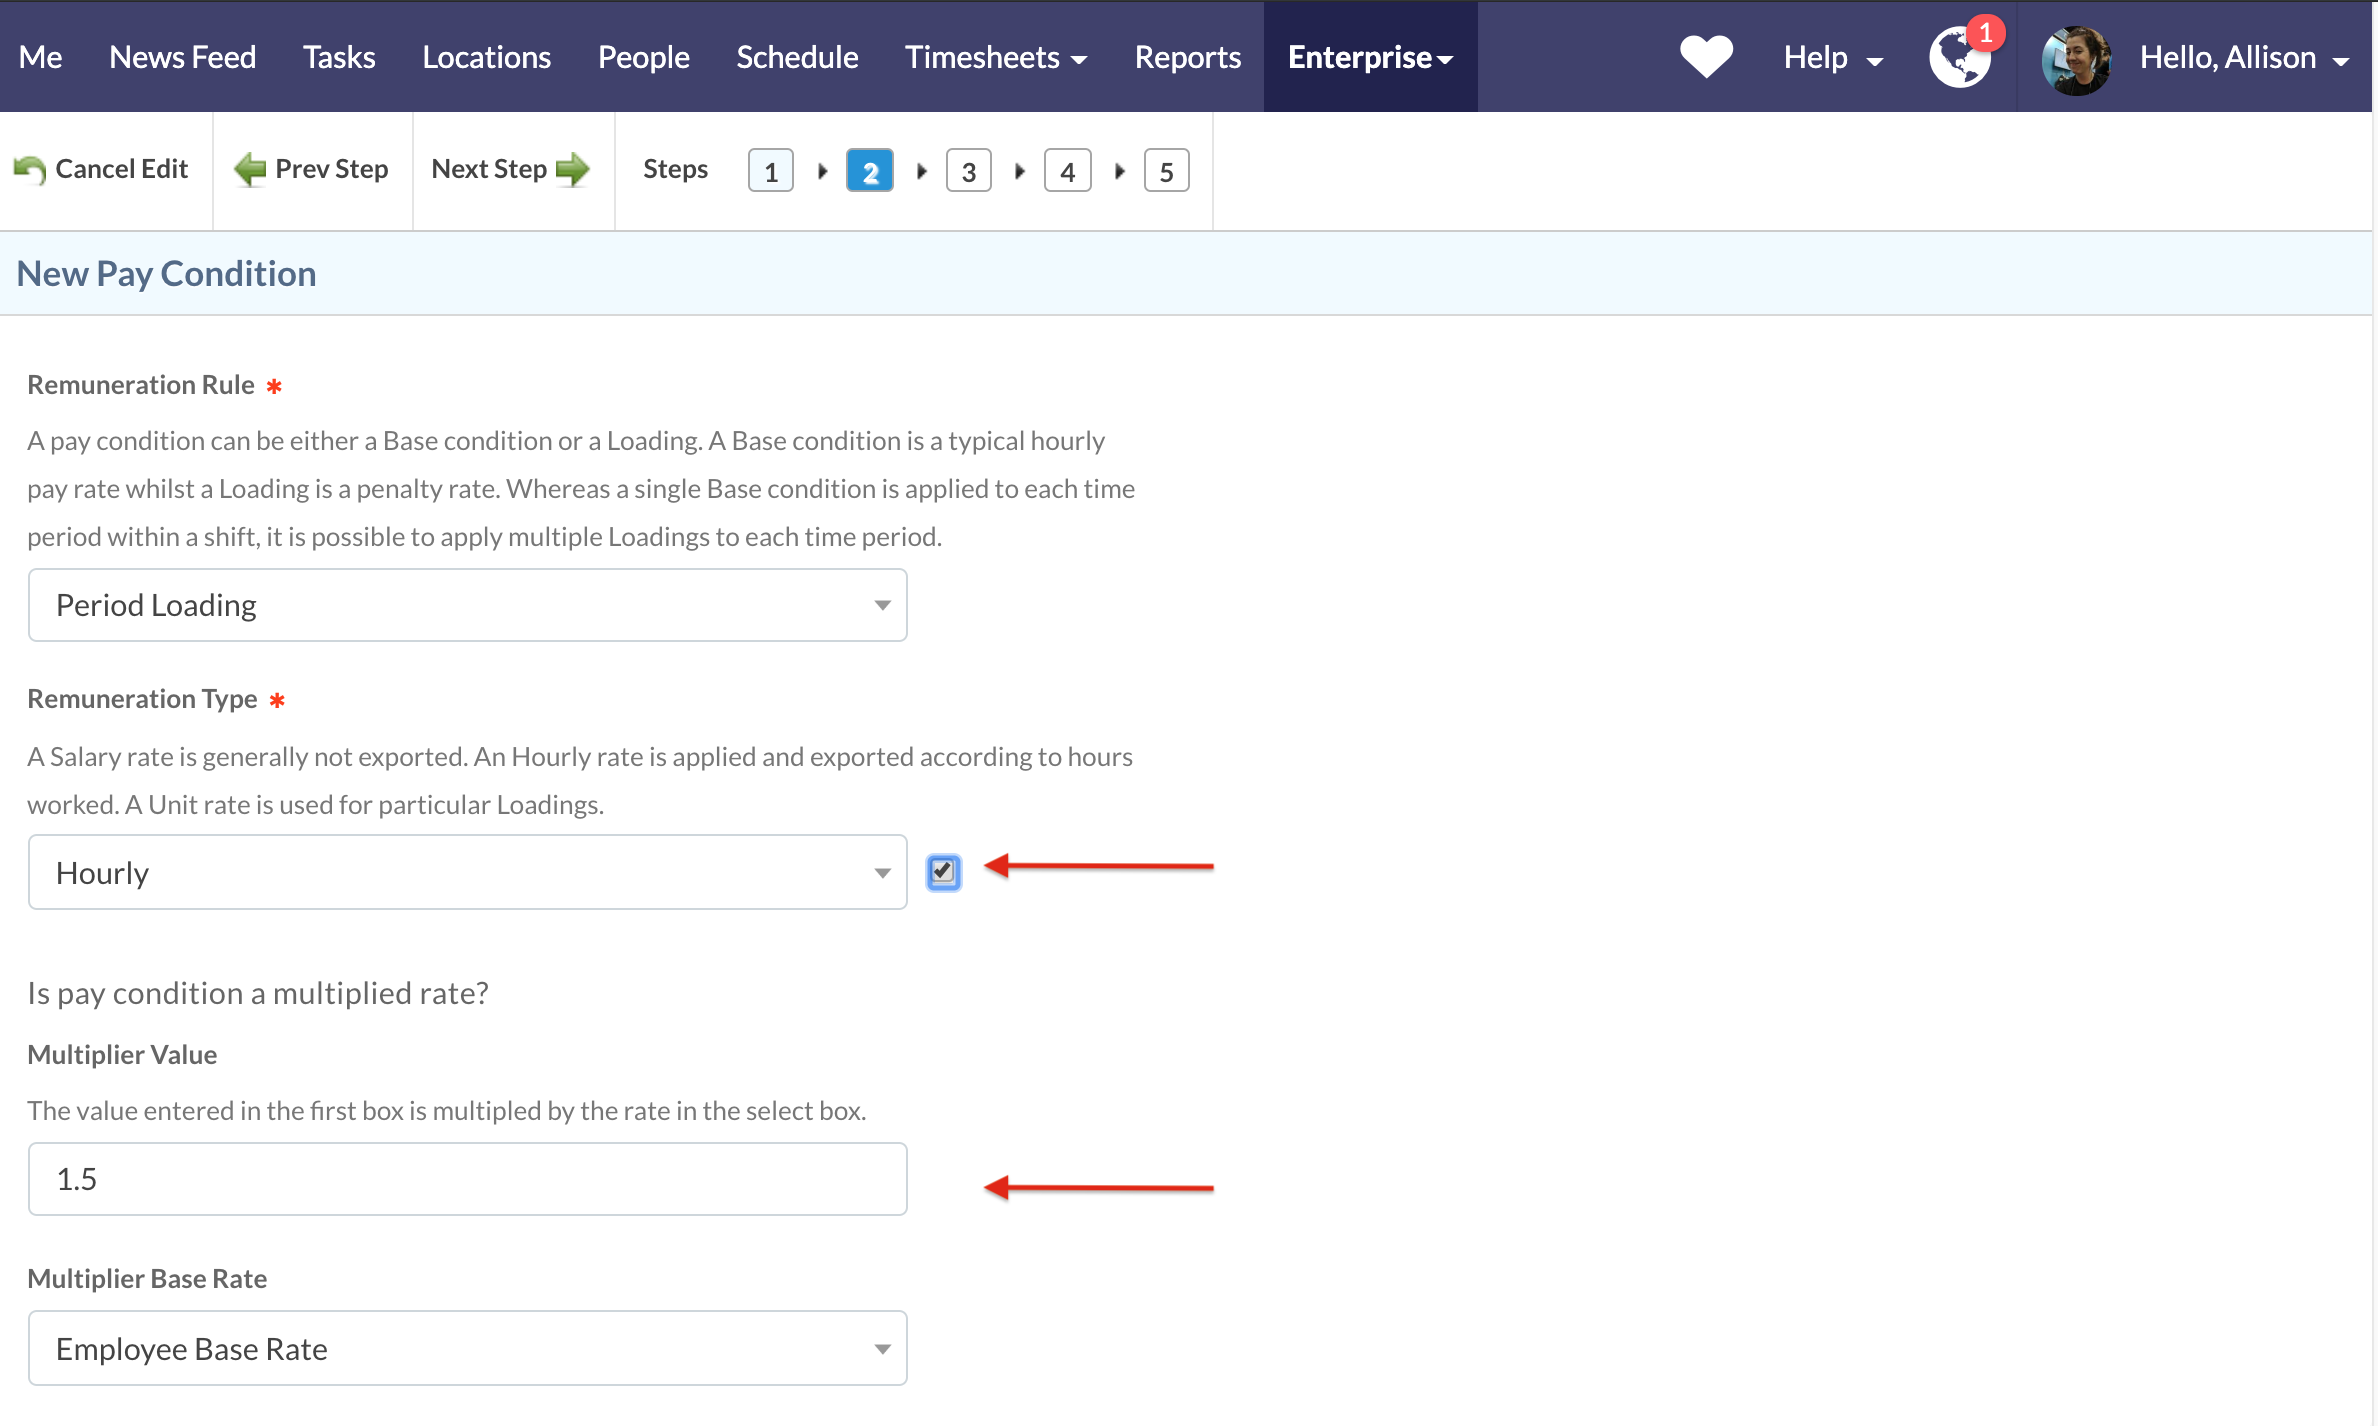Screen dimensions: 2378x1426
Task: Open the Remuneration Rule Period Loading dropdown
Action: tap(467, 606)
